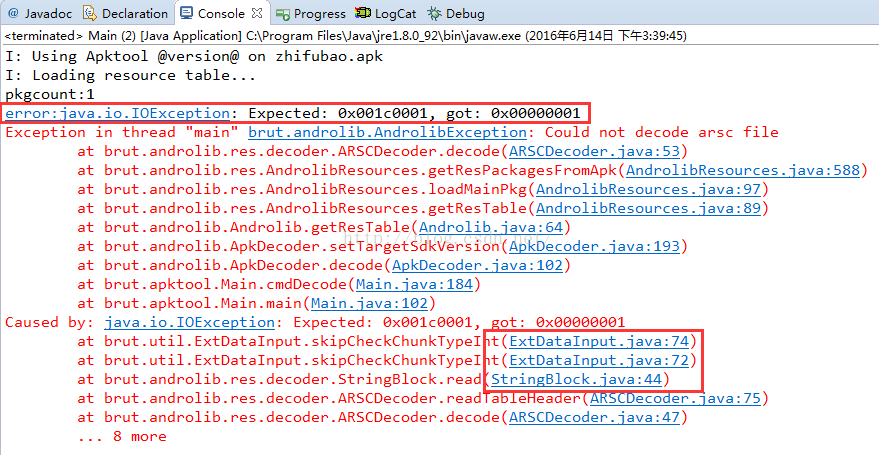This screenshot has width=879, height=455.
Task: Open the Main.java:102 link
Action: pos(369,304)
